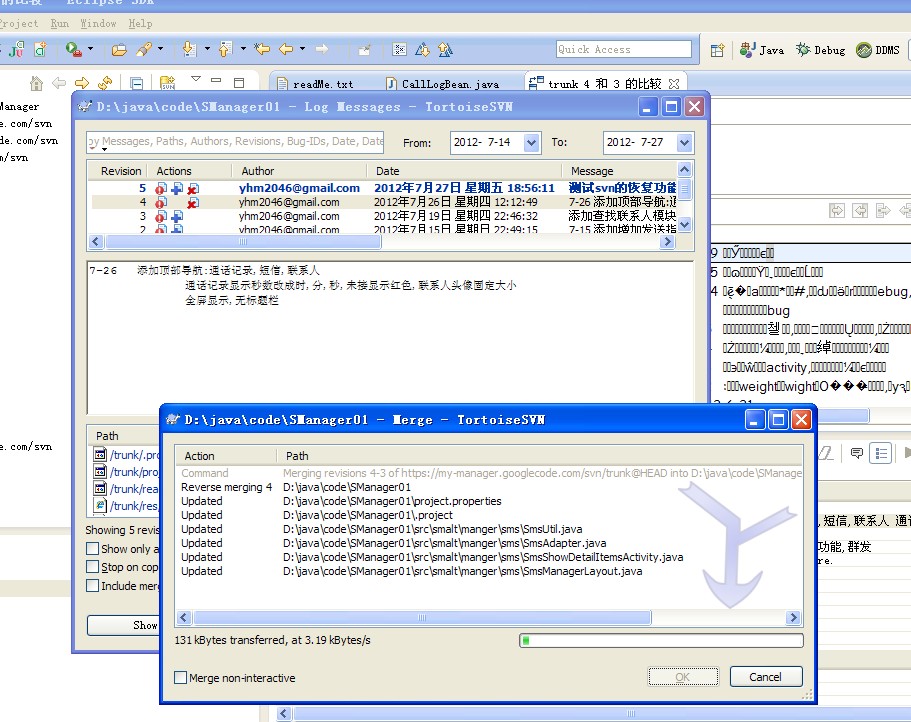Refresh the repositories view with the sync arrows
Image resolution: width=911 pixels, height=722 pixels.
tap(105, 83)
